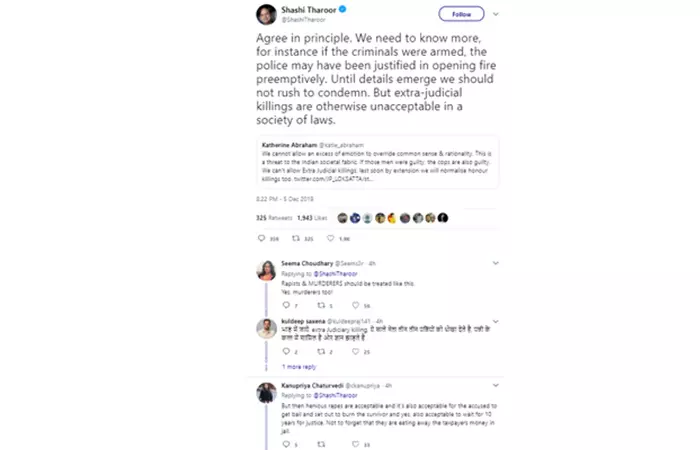
Task: Open Shashi Tharoor's profile picture
Action: (x=267, y=15)
